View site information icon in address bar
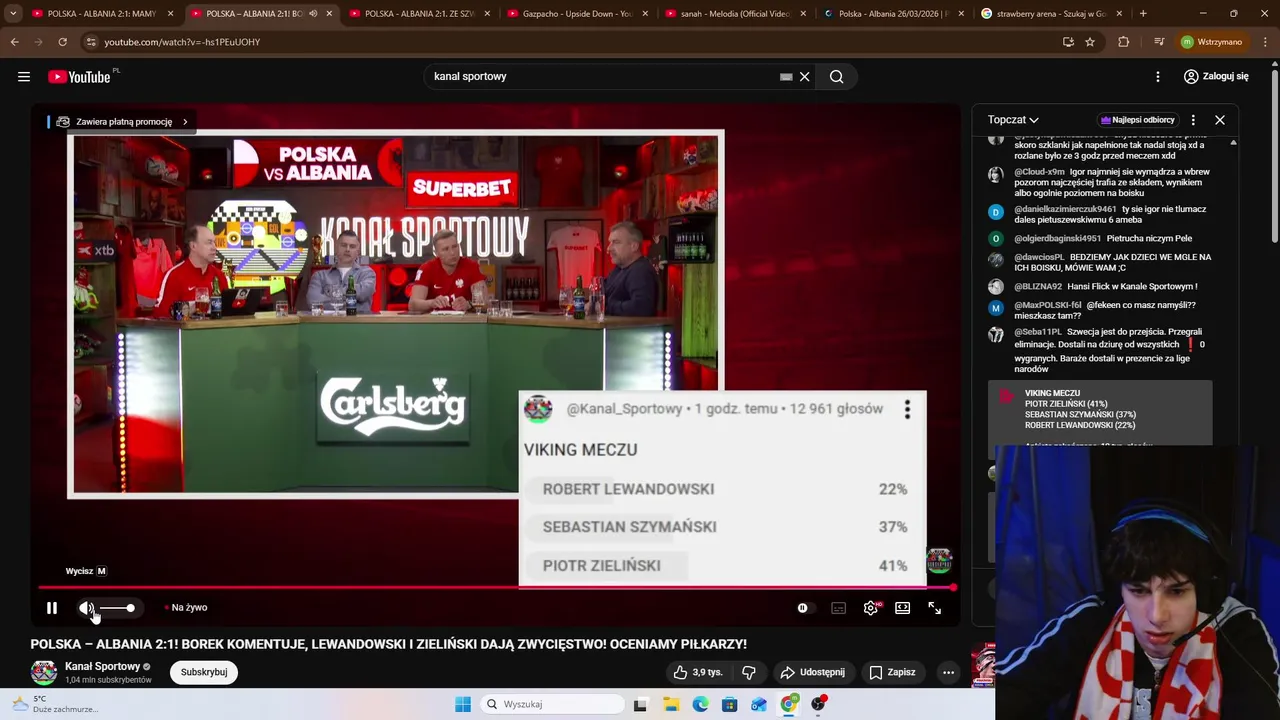This screenshot has height=720, width=1280. (x=91, y=42)
